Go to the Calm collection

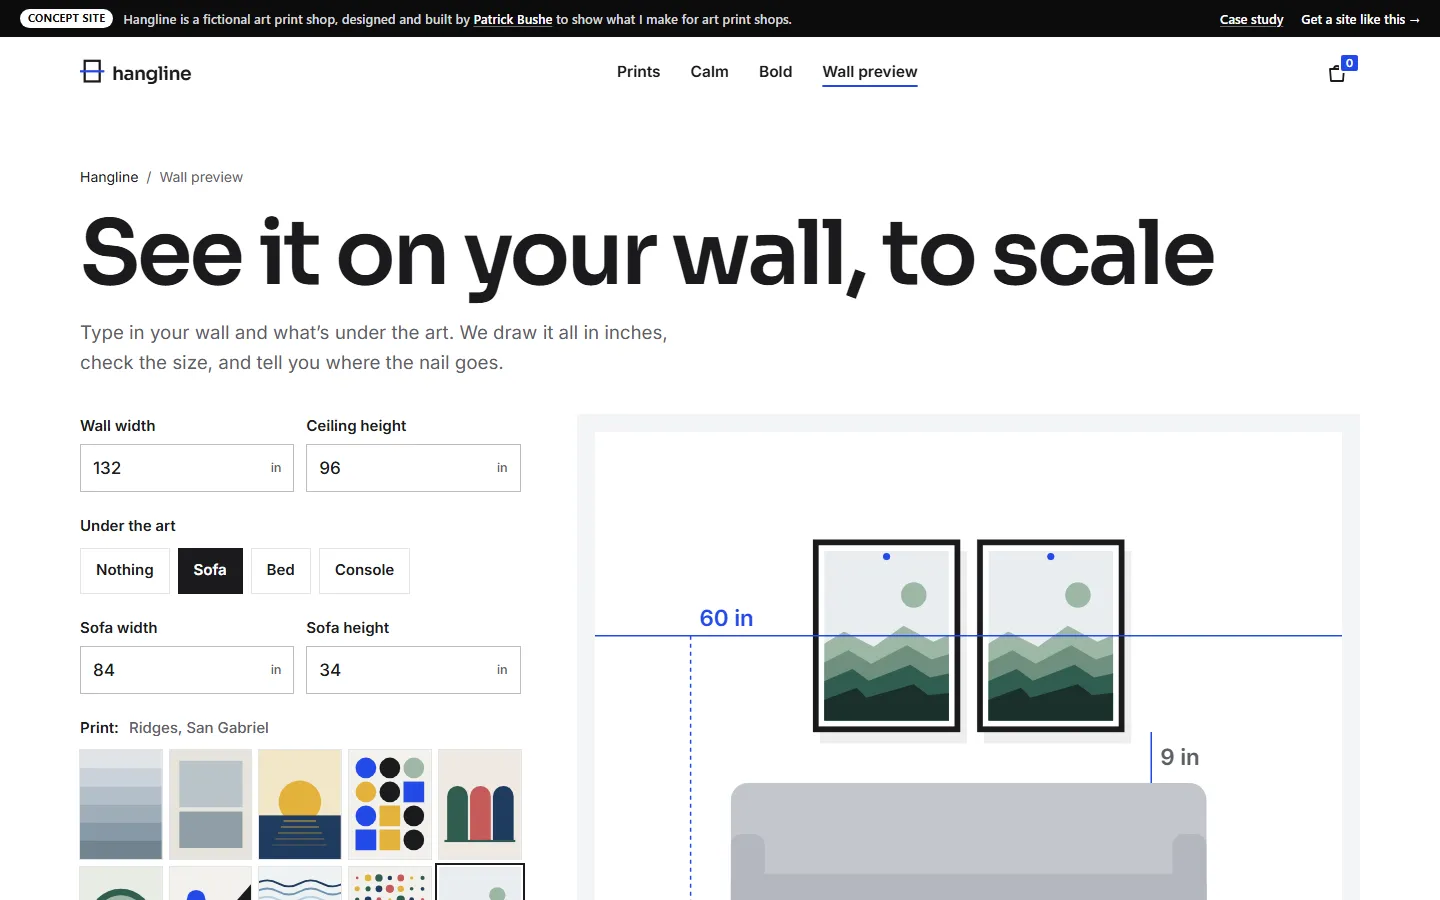709,72
